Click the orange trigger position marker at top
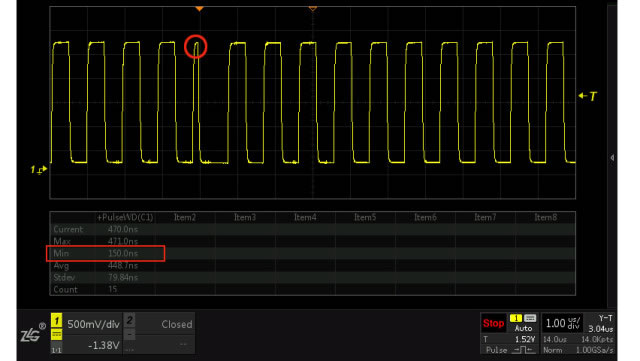640x361 pixels. 199,9
